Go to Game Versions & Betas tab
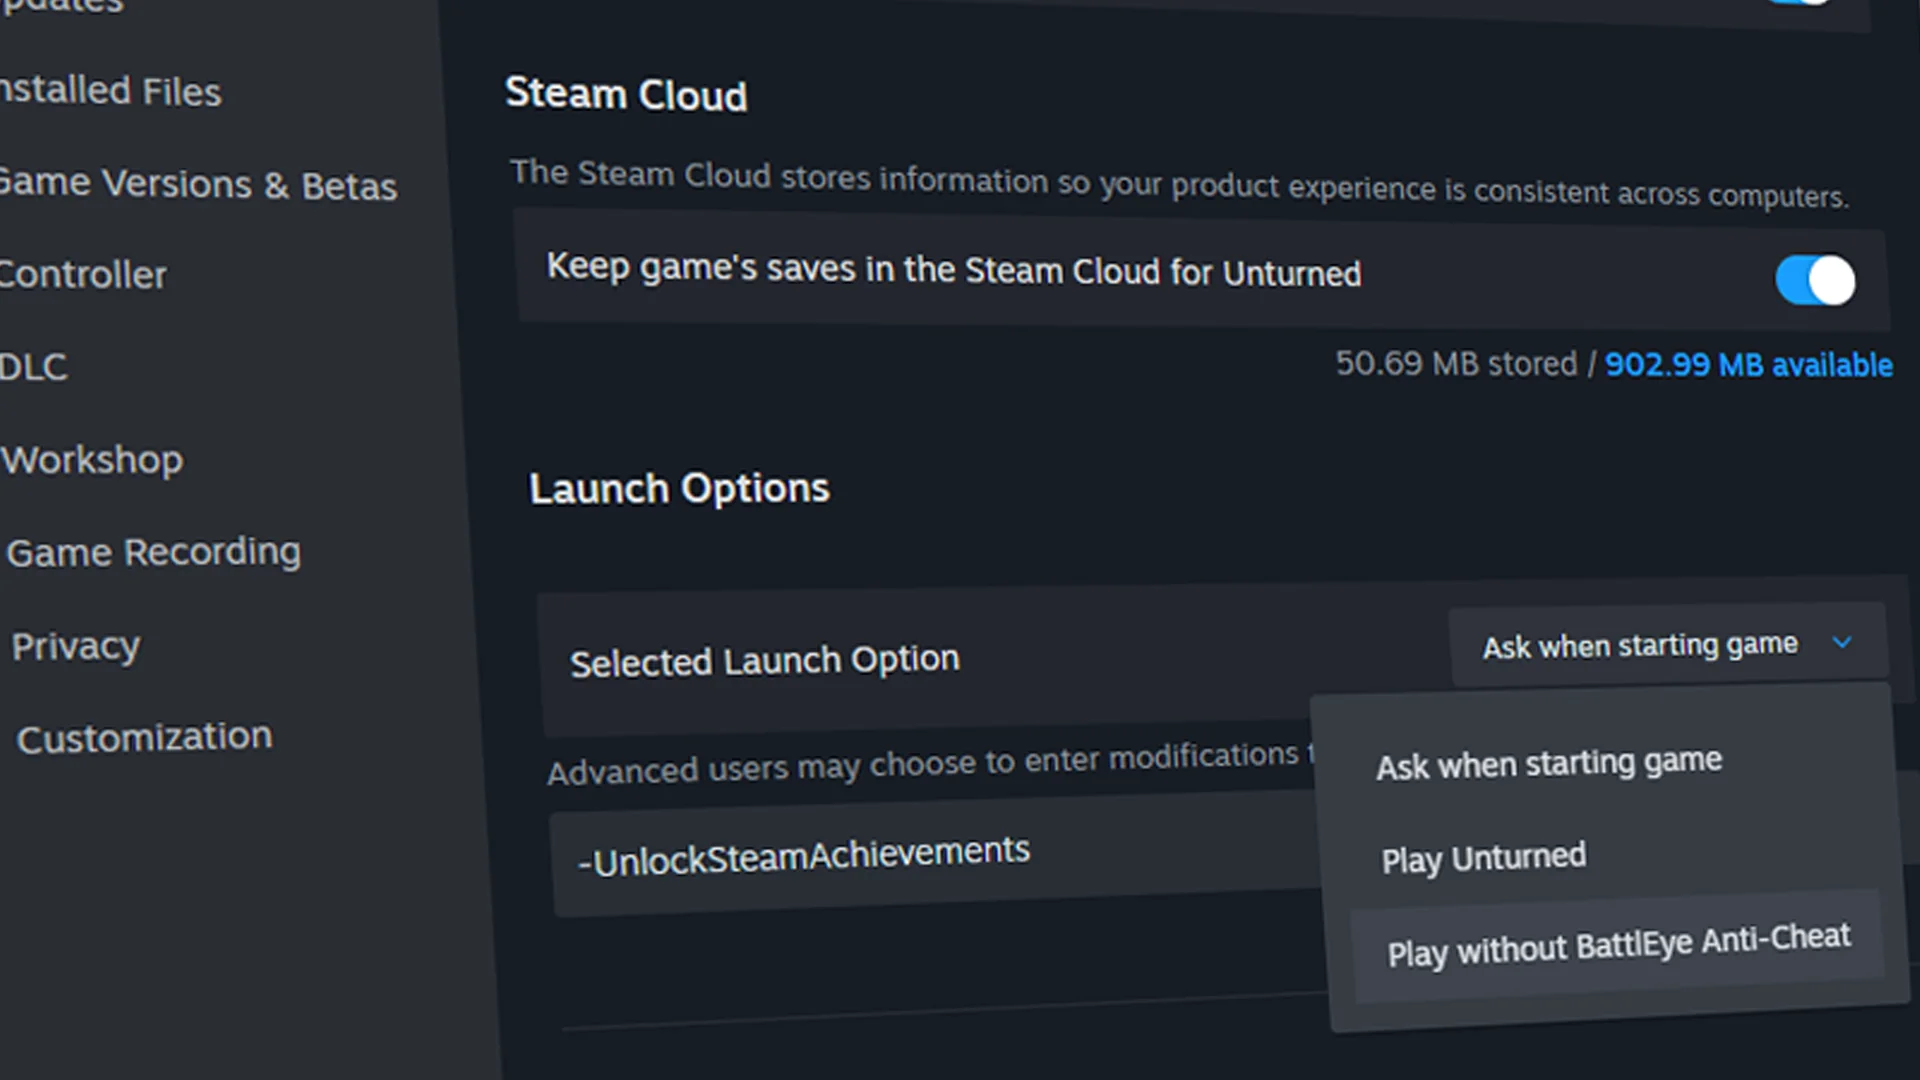 pos(198,184)
